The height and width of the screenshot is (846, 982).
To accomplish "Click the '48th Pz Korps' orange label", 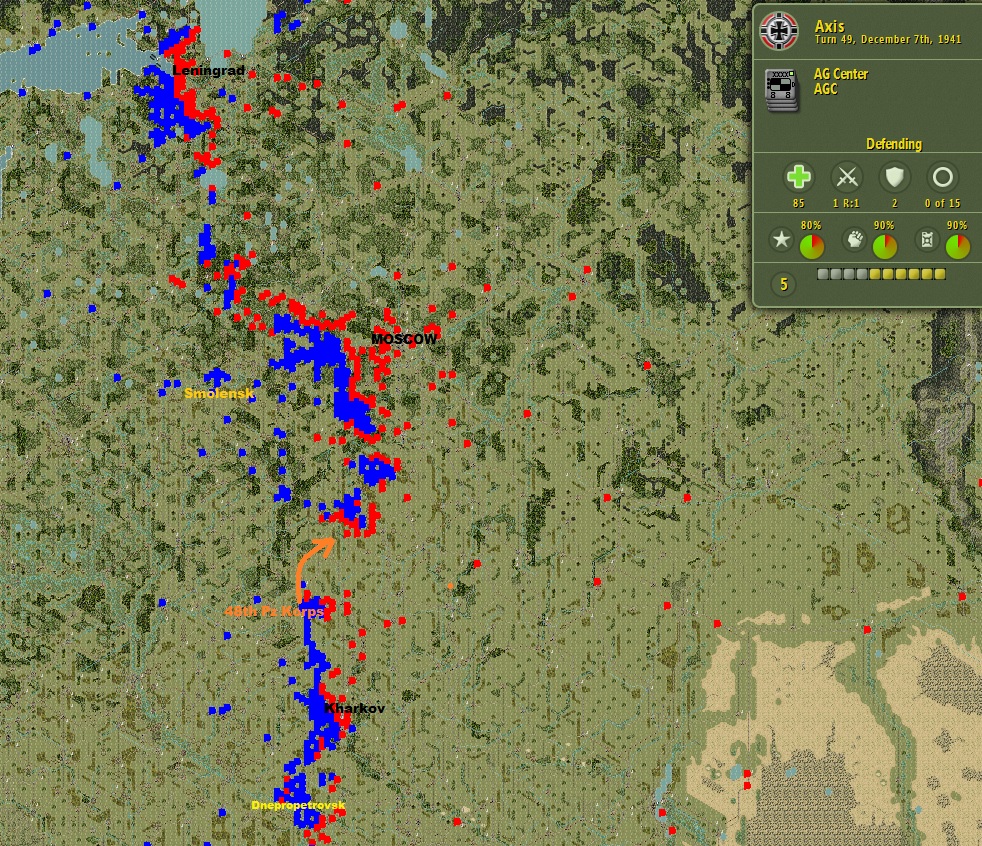I will [x=274, y=611].
